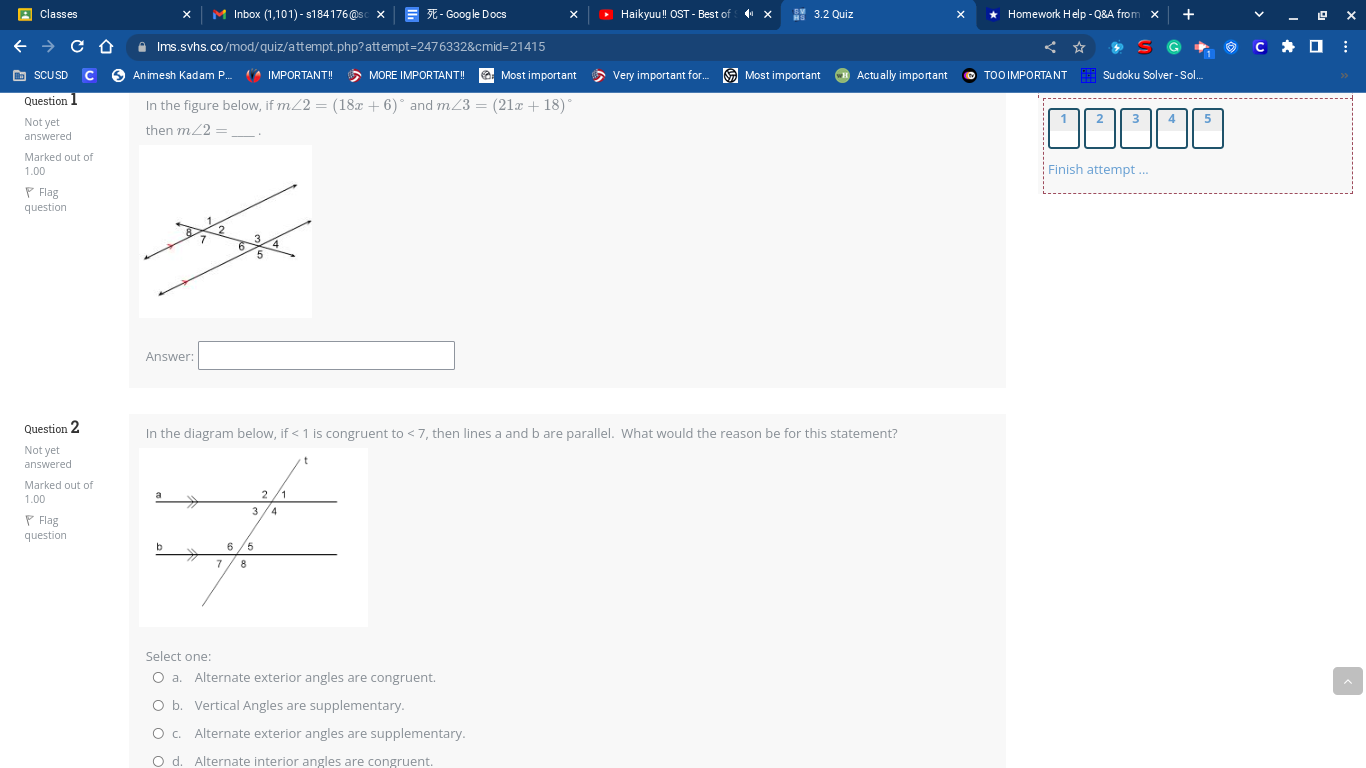Image resolution: width=1366 pixels, height=768 pixels.
Task: Jump to question 4 in quiz navigation
Action: tap(1172, 128)
